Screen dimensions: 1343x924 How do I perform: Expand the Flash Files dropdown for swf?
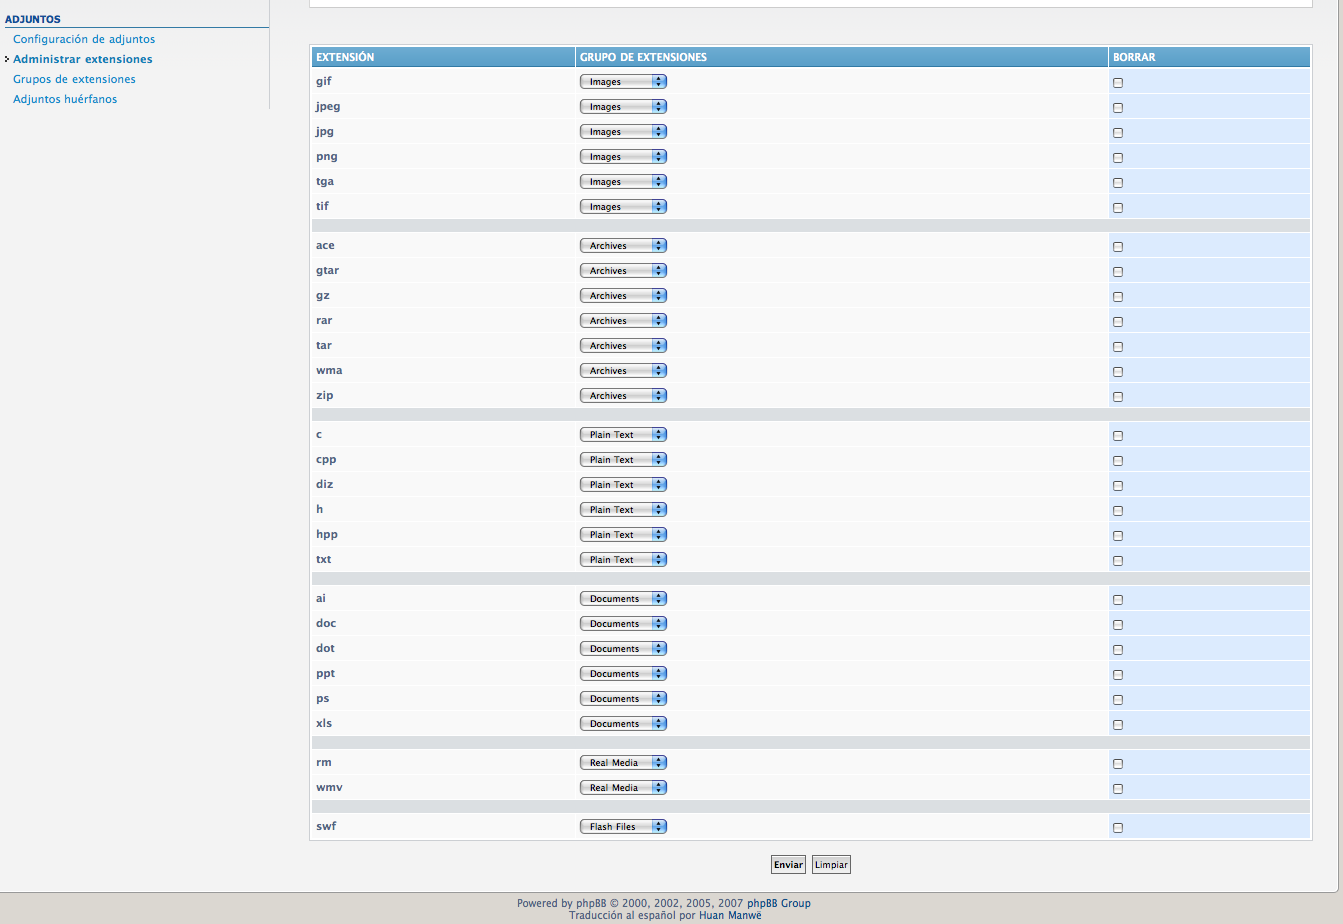[623, 827]
